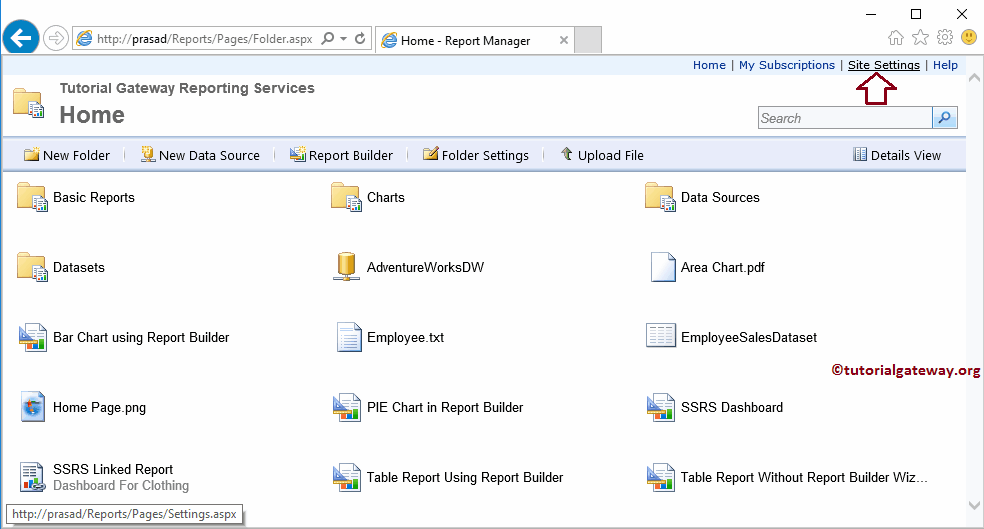Click the browser back arrow button
This screenshot has width=984, height=529.
(x=21, y=39)
